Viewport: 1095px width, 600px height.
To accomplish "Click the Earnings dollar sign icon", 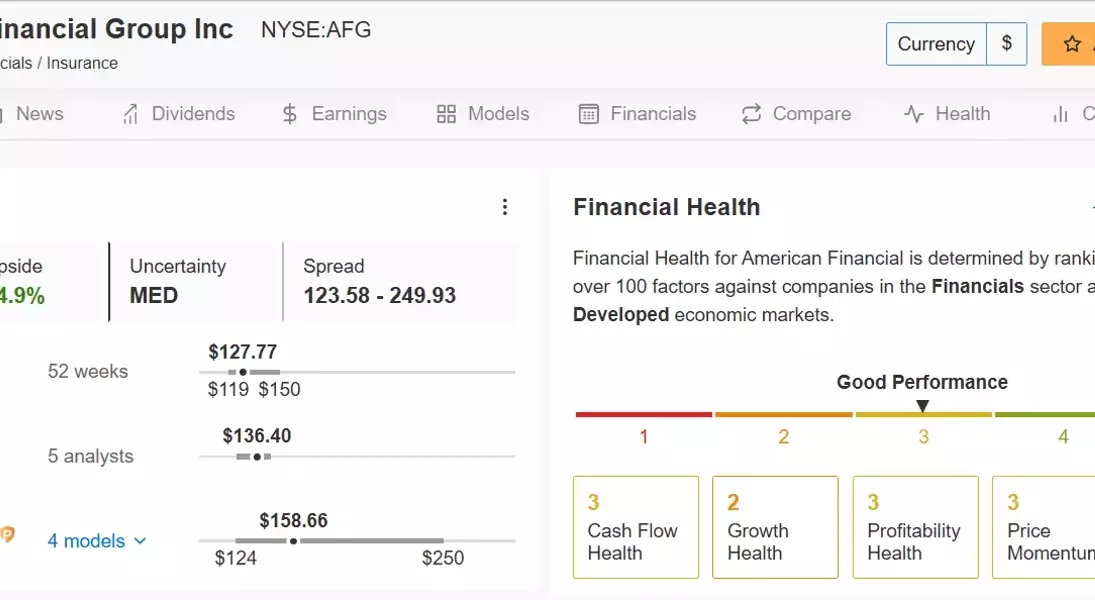I will coord(290,114).
